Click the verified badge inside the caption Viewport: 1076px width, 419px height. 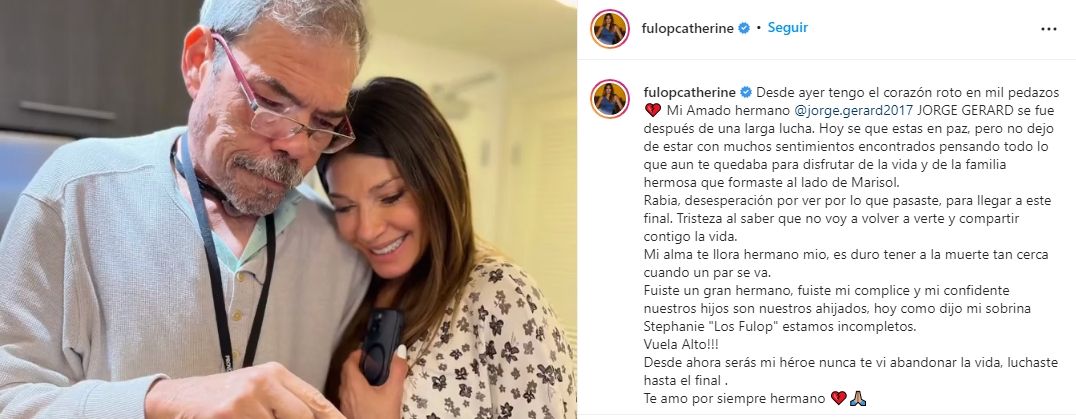coord(746,92)
